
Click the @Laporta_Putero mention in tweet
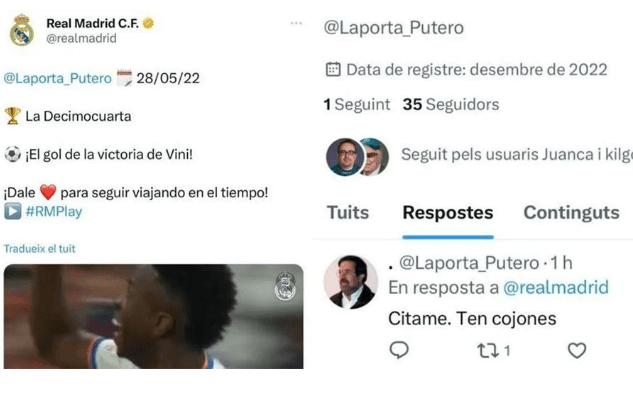(57, 78)
